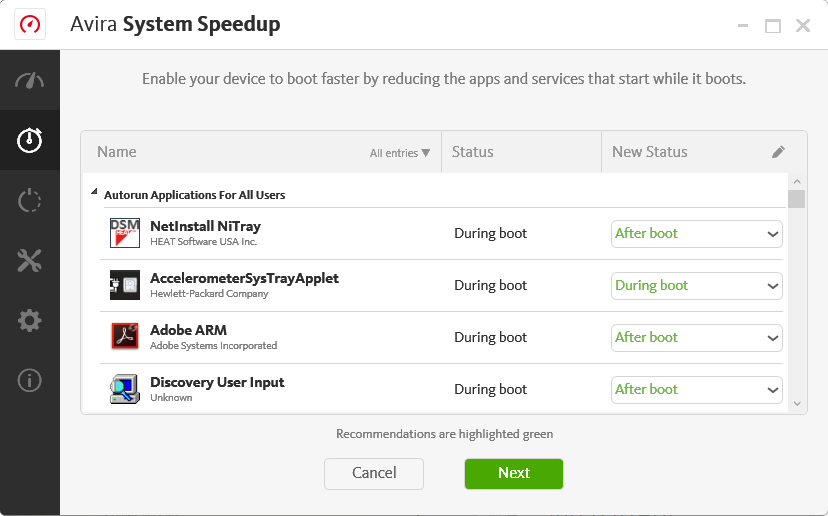Click the New Status column header

650,152
